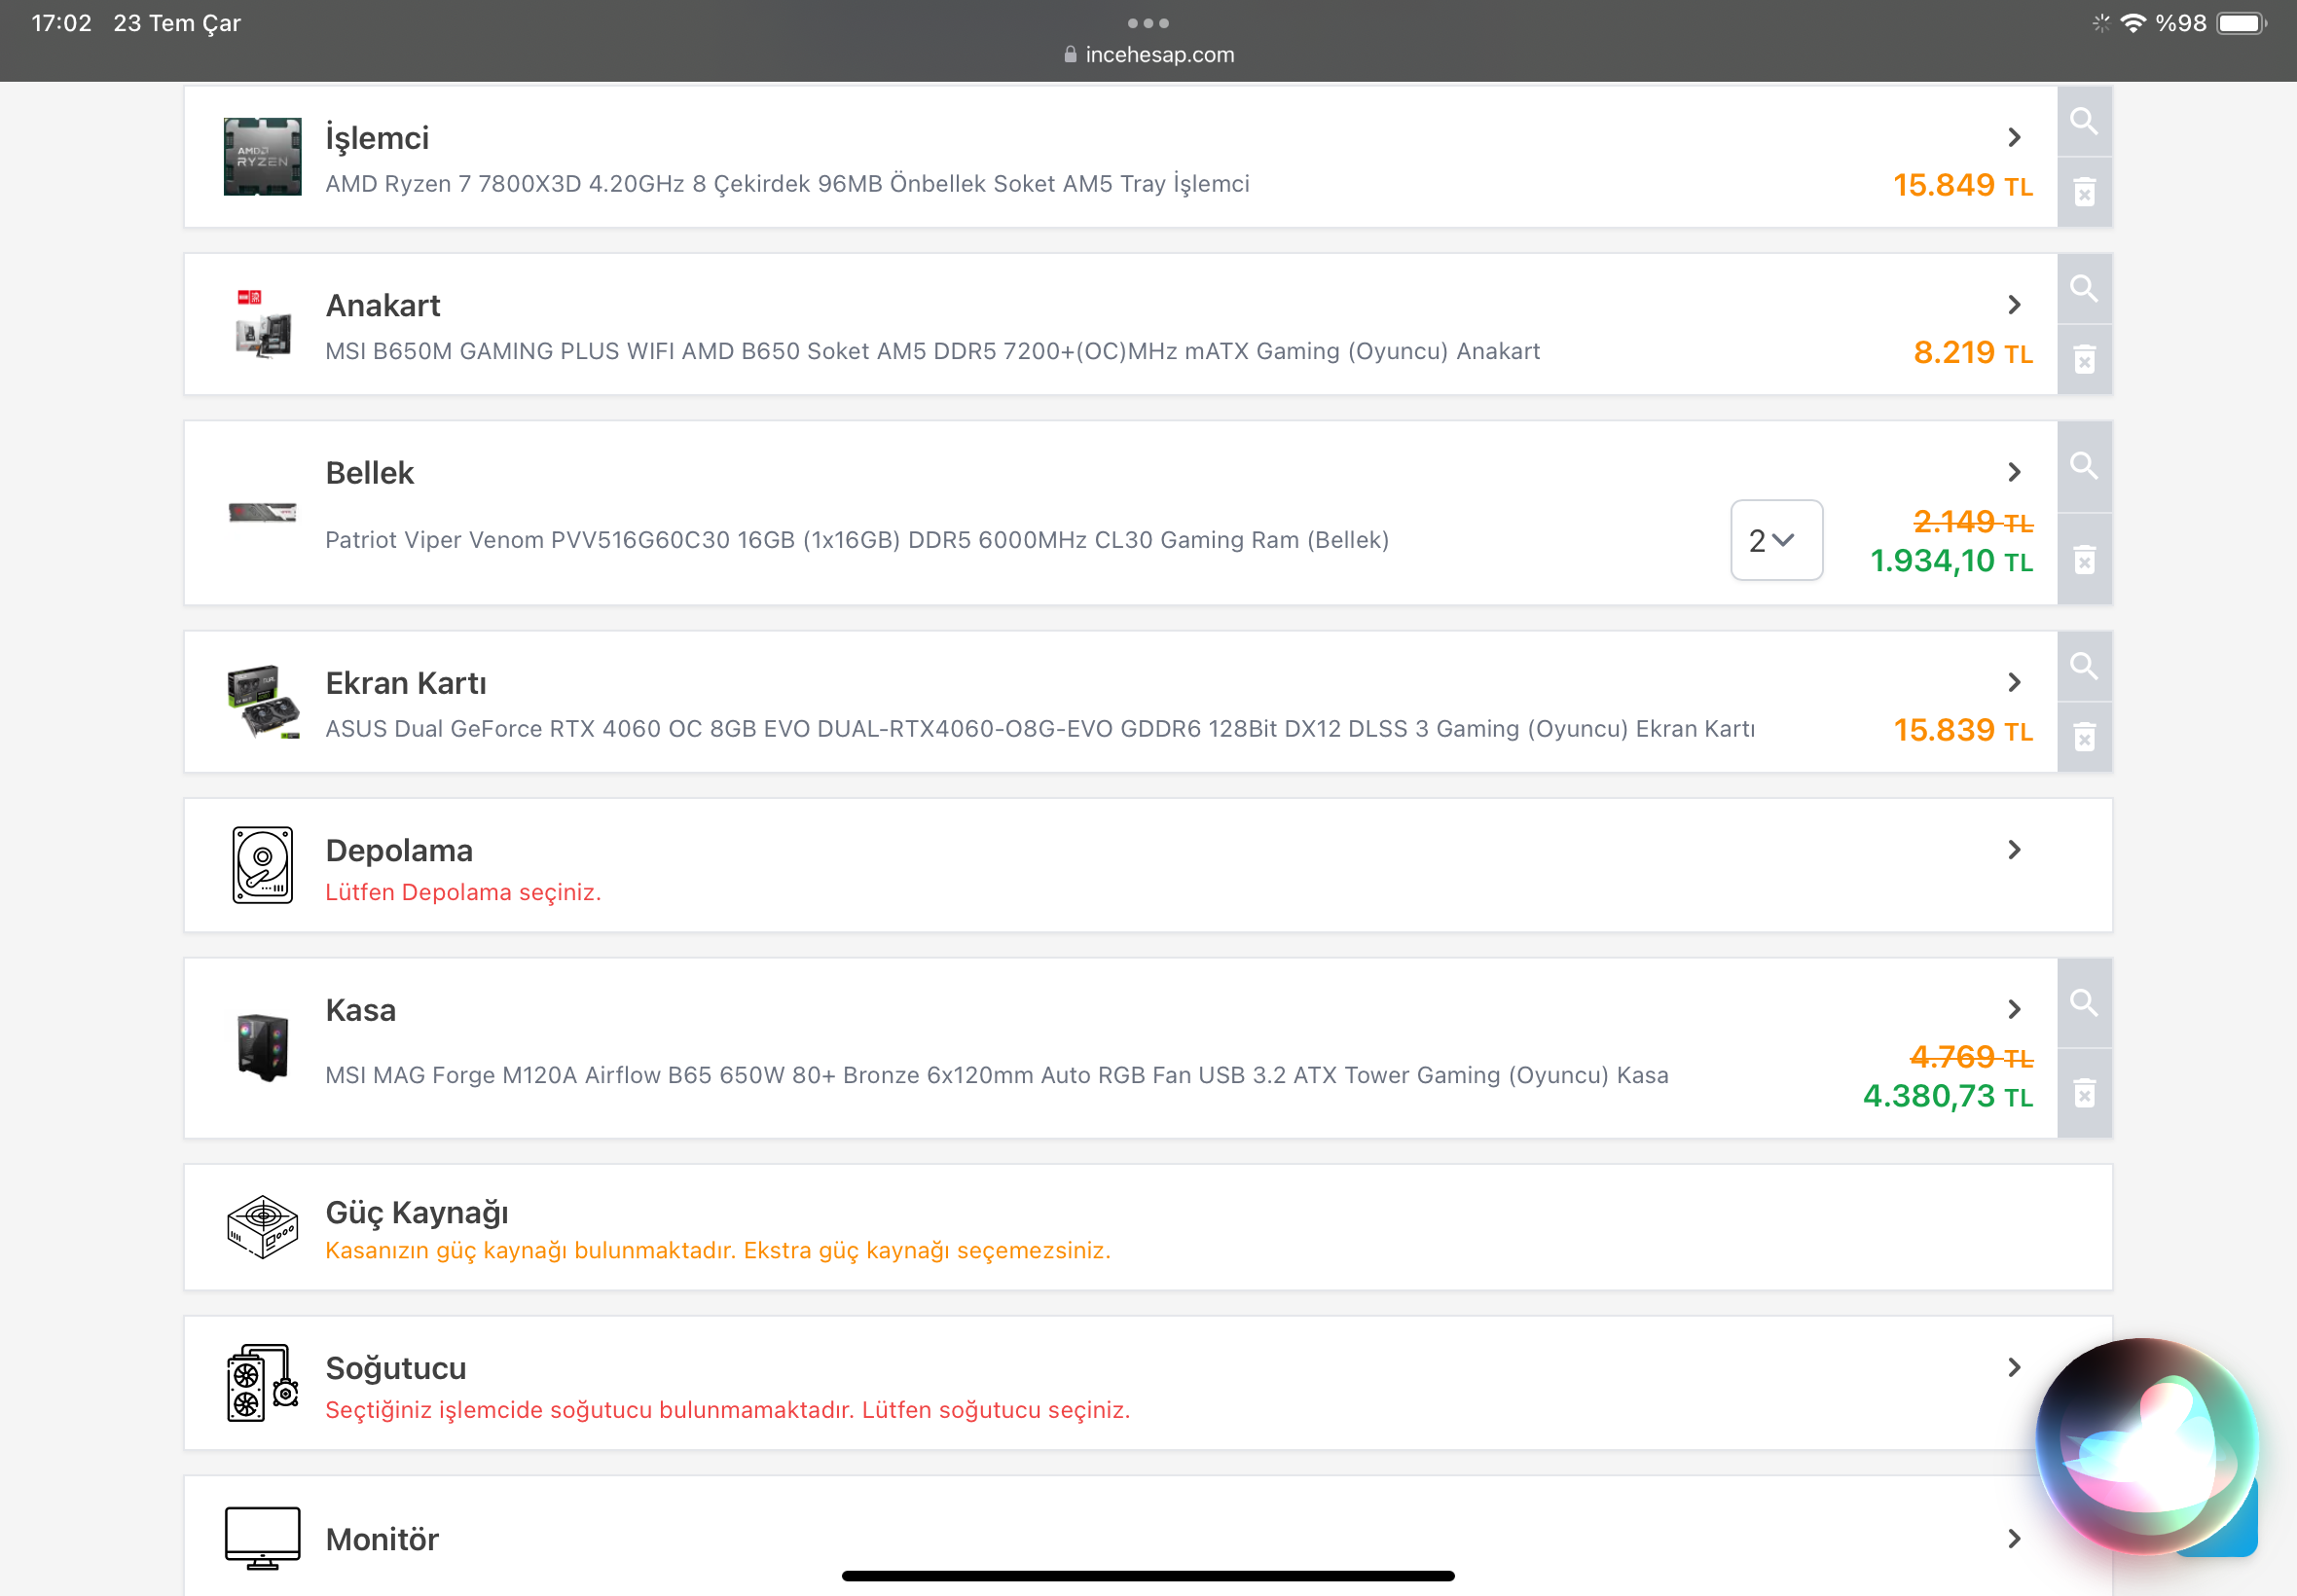Search for a different İşlemci product
Screen dimensions: 2297x1596
coord(2084,121)
